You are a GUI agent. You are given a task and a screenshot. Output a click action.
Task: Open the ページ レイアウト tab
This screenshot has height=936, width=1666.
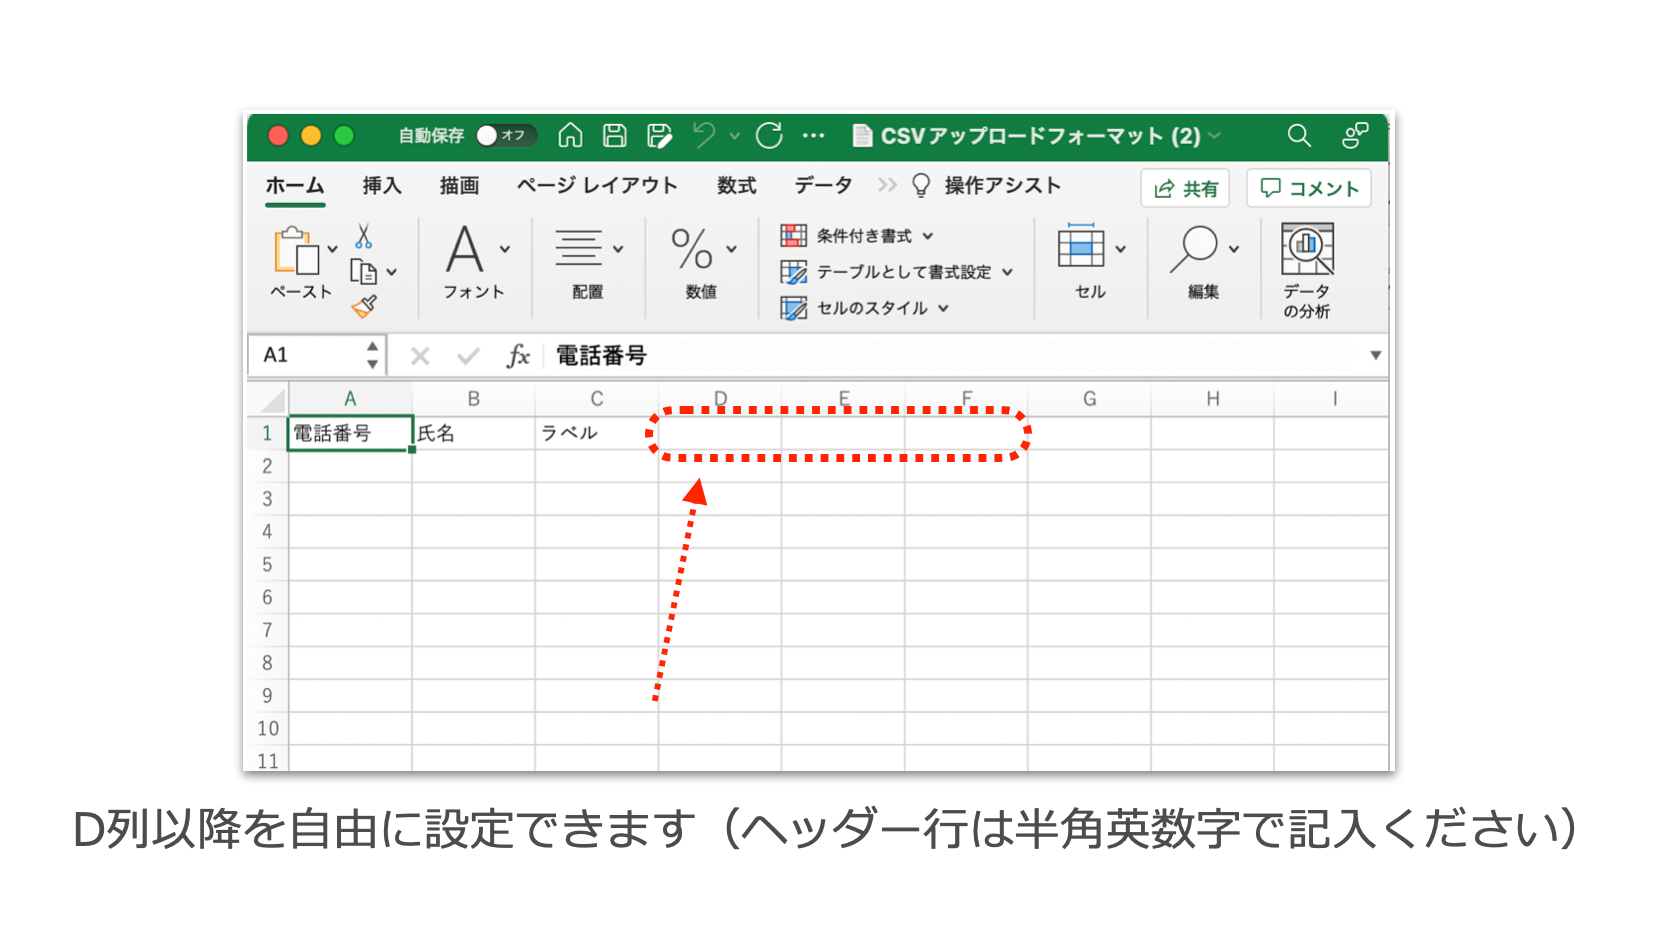pos(596,185)
